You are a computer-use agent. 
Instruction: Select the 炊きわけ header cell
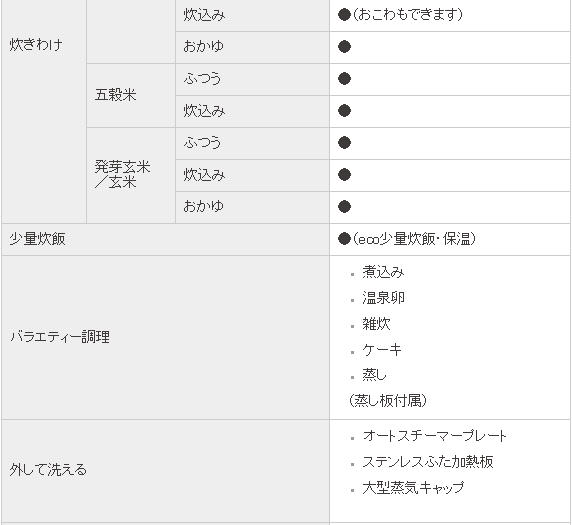click(x=44, y=112)
